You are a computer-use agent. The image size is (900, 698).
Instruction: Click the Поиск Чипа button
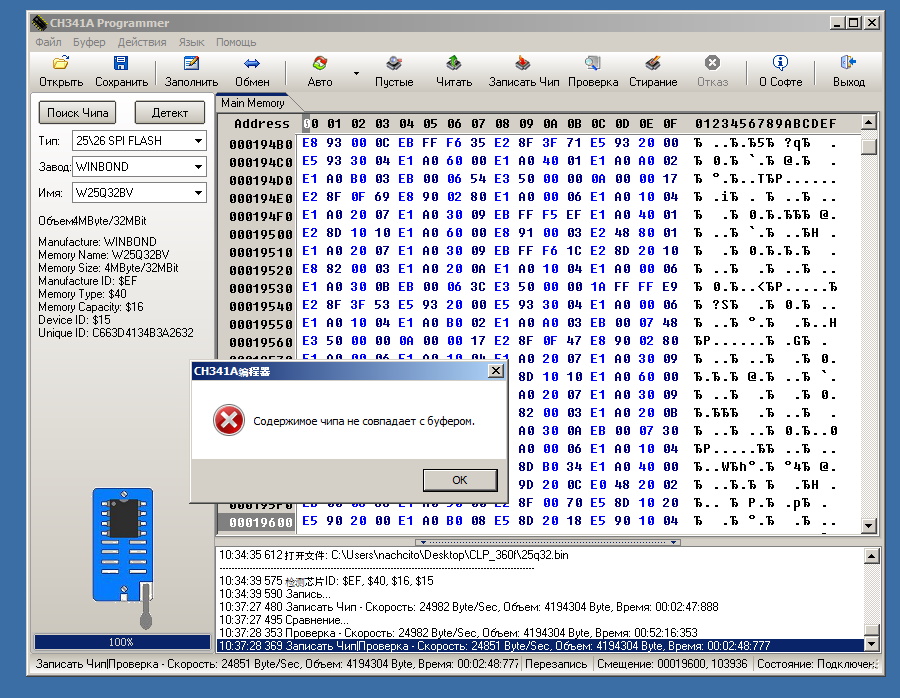tap(78, 112)
